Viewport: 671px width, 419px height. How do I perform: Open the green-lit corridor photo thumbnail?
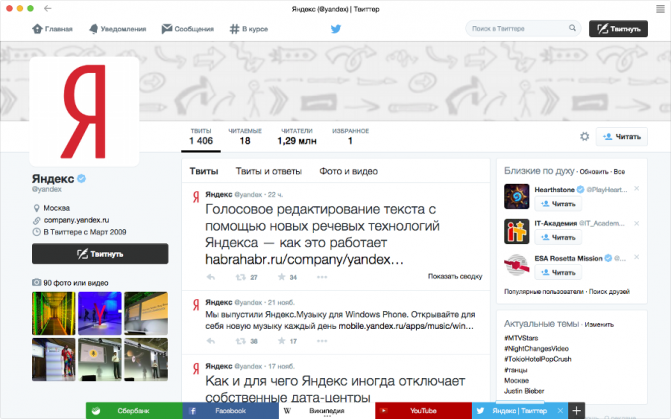tap(53, 313)
